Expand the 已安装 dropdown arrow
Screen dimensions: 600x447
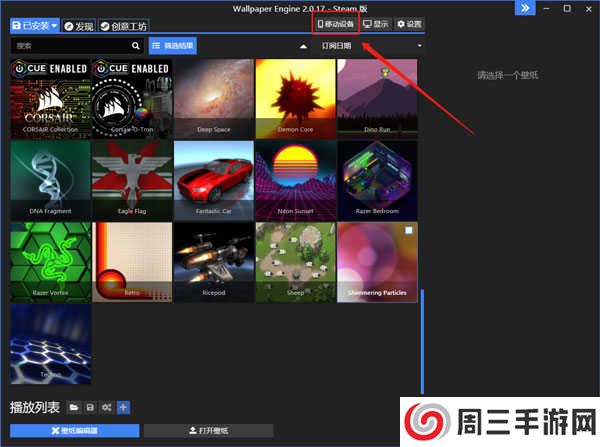pos(53,24)
